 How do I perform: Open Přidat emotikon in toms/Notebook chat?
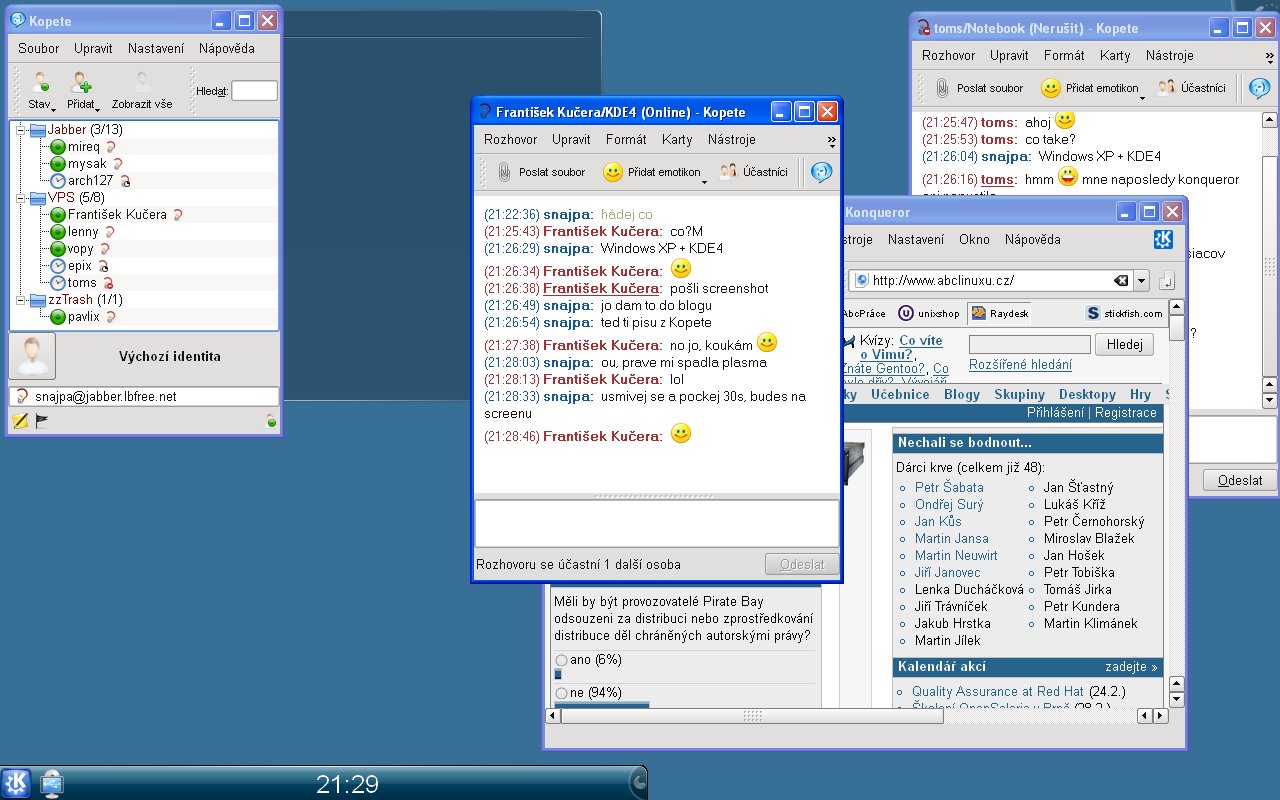click(1093, 88)
